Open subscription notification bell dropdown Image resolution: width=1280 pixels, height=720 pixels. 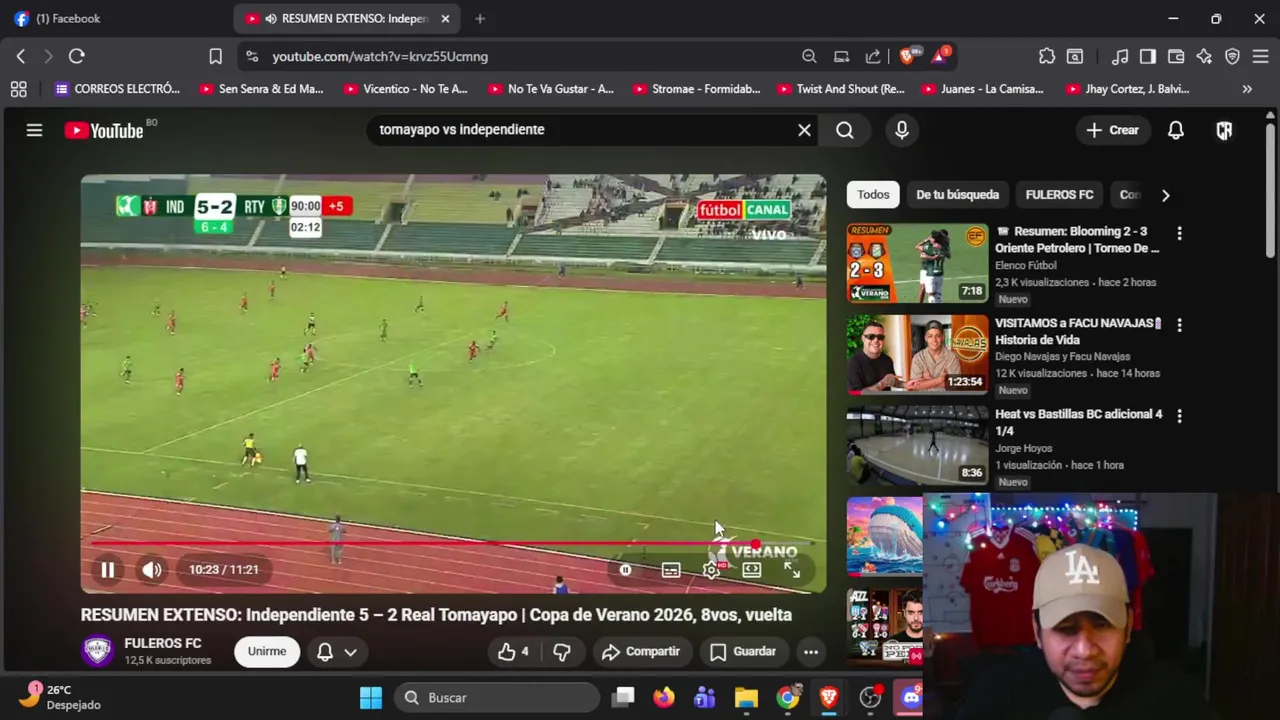pos(337,652)
